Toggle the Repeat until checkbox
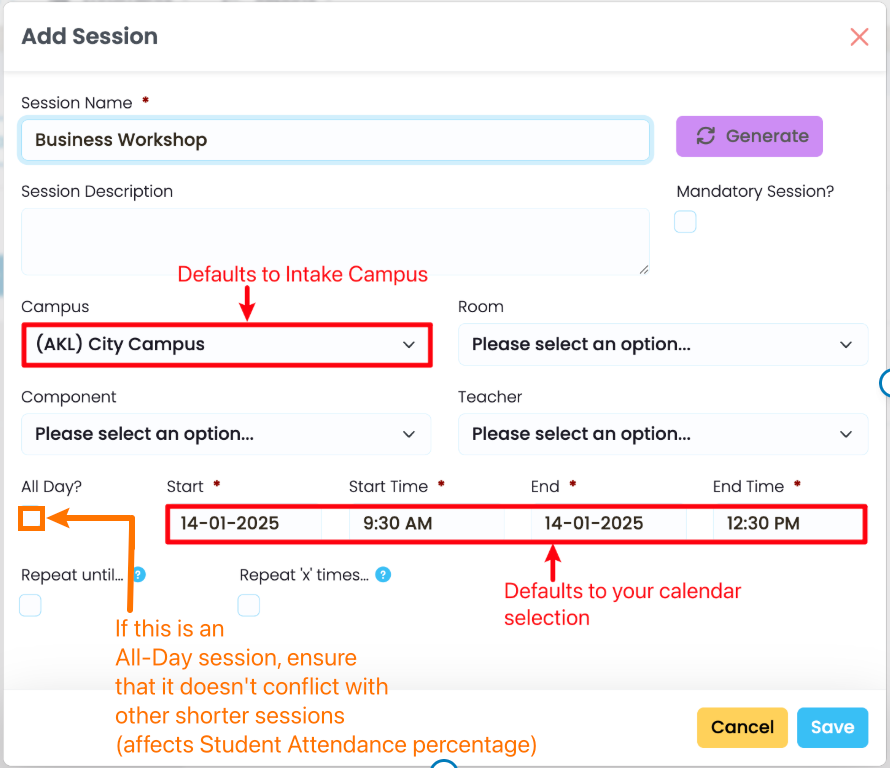The height and width of the screenshot is (768, 890). pyautogui.click(x=31, y=605)
